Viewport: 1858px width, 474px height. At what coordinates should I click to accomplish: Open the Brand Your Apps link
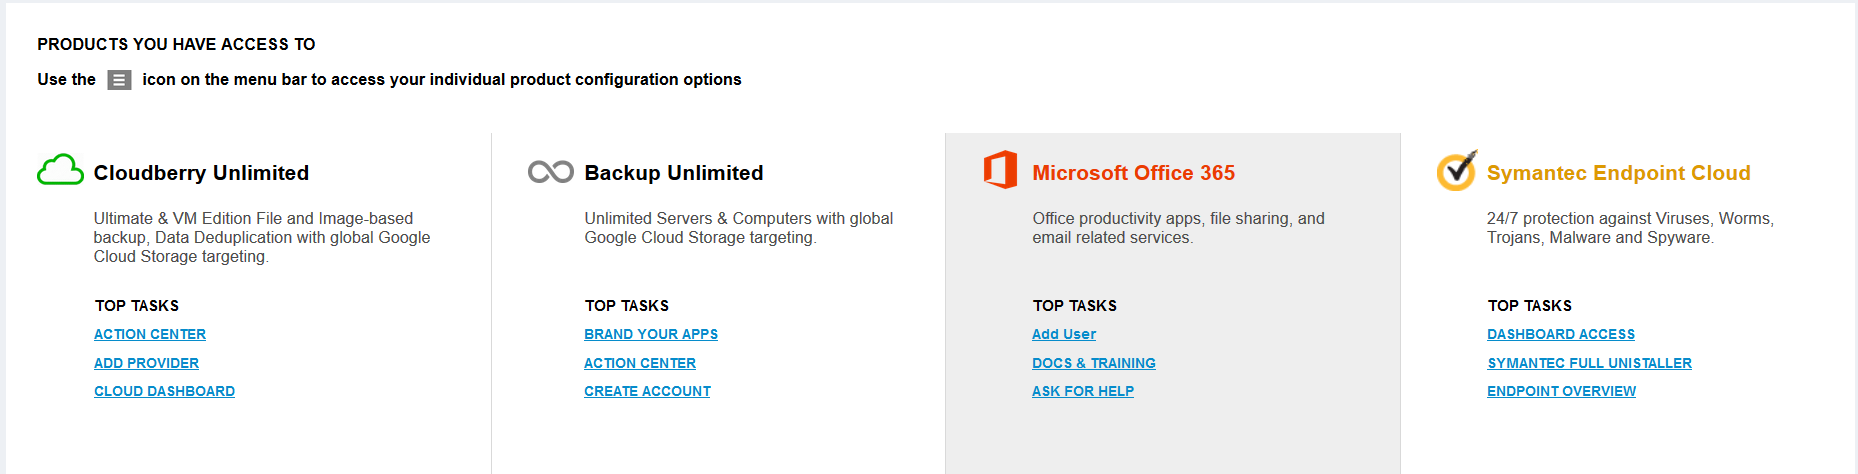click(651, 334)
